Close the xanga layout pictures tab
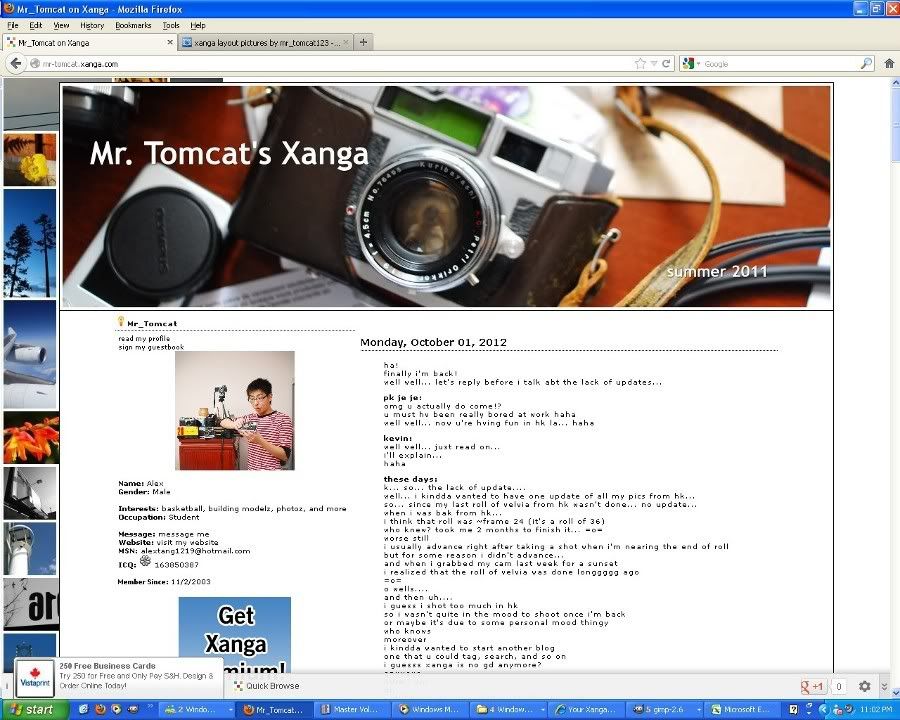900x720 pixels. tap(346, 42)
